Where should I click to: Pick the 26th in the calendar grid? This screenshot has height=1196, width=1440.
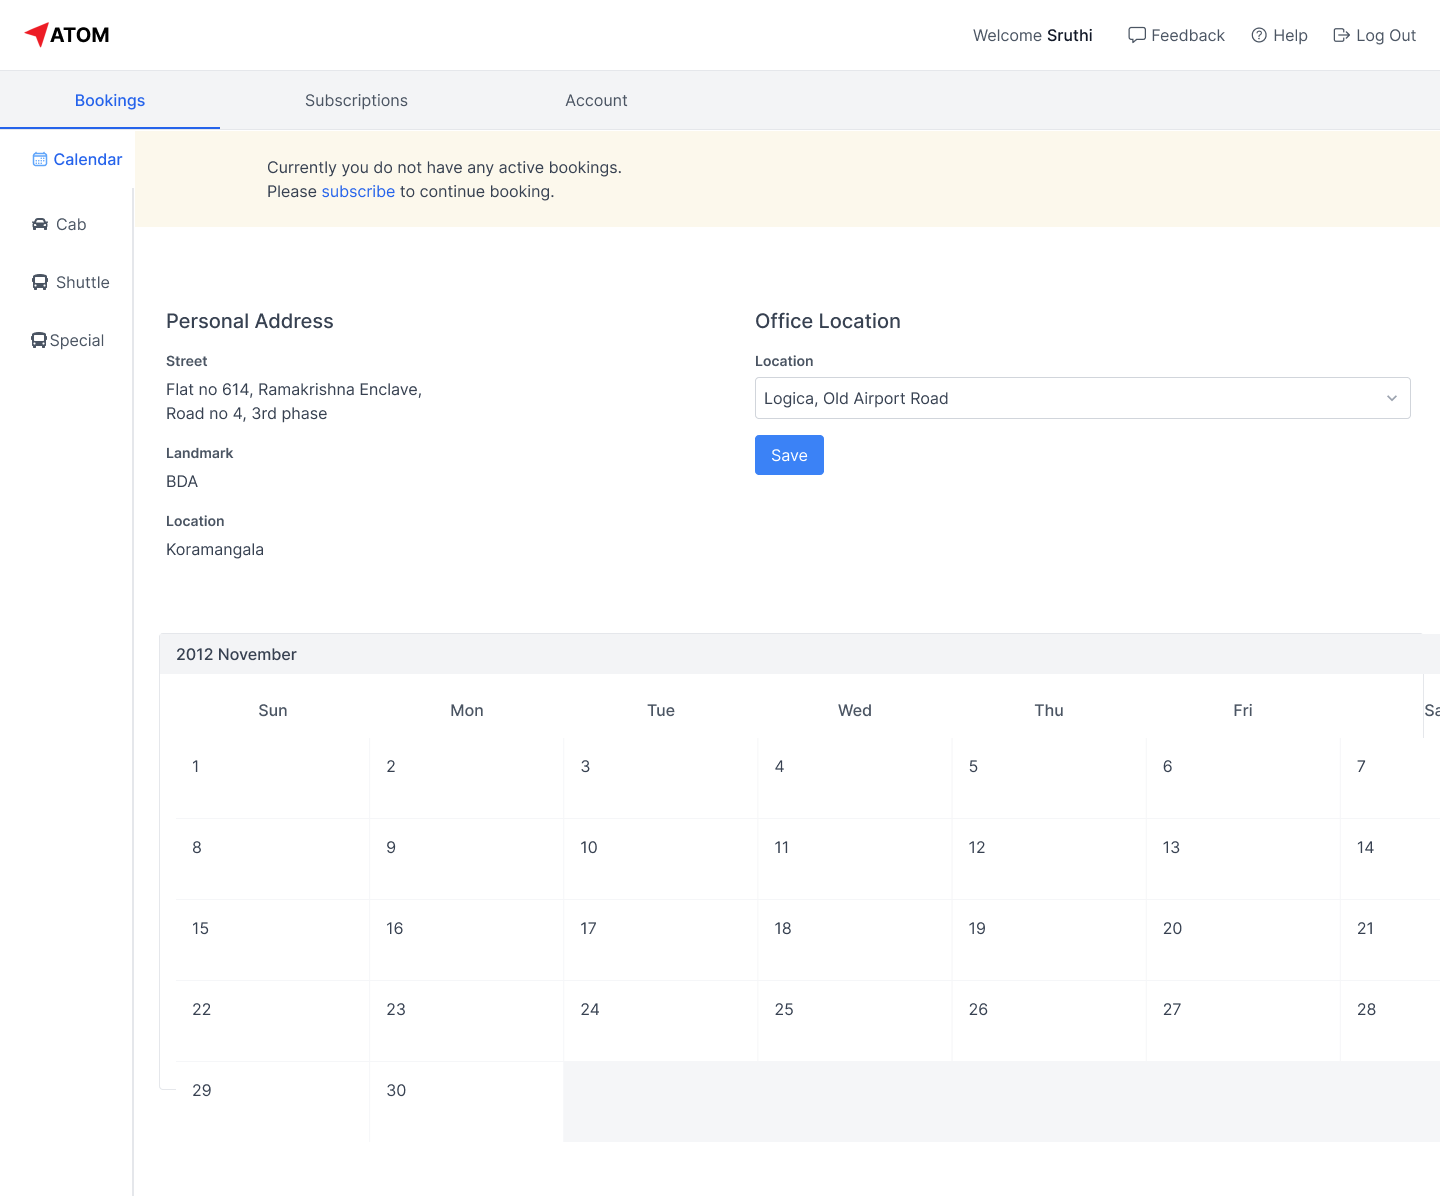click(978, 1009)
